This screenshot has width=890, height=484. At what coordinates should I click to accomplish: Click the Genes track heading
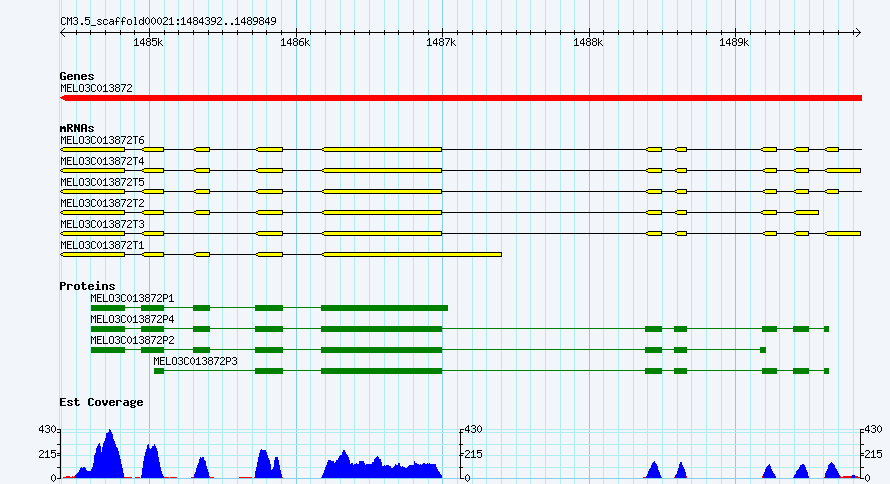click(77, 75)
